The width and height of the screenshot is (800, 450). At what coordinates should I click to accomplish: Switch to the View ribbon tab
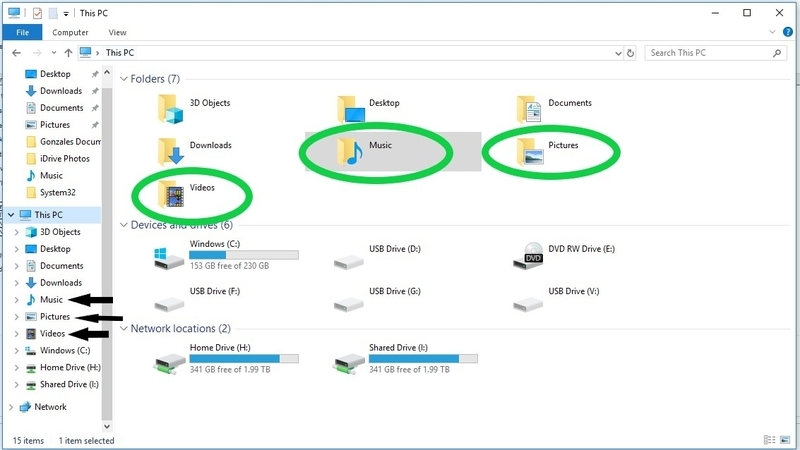click(118, 32)
